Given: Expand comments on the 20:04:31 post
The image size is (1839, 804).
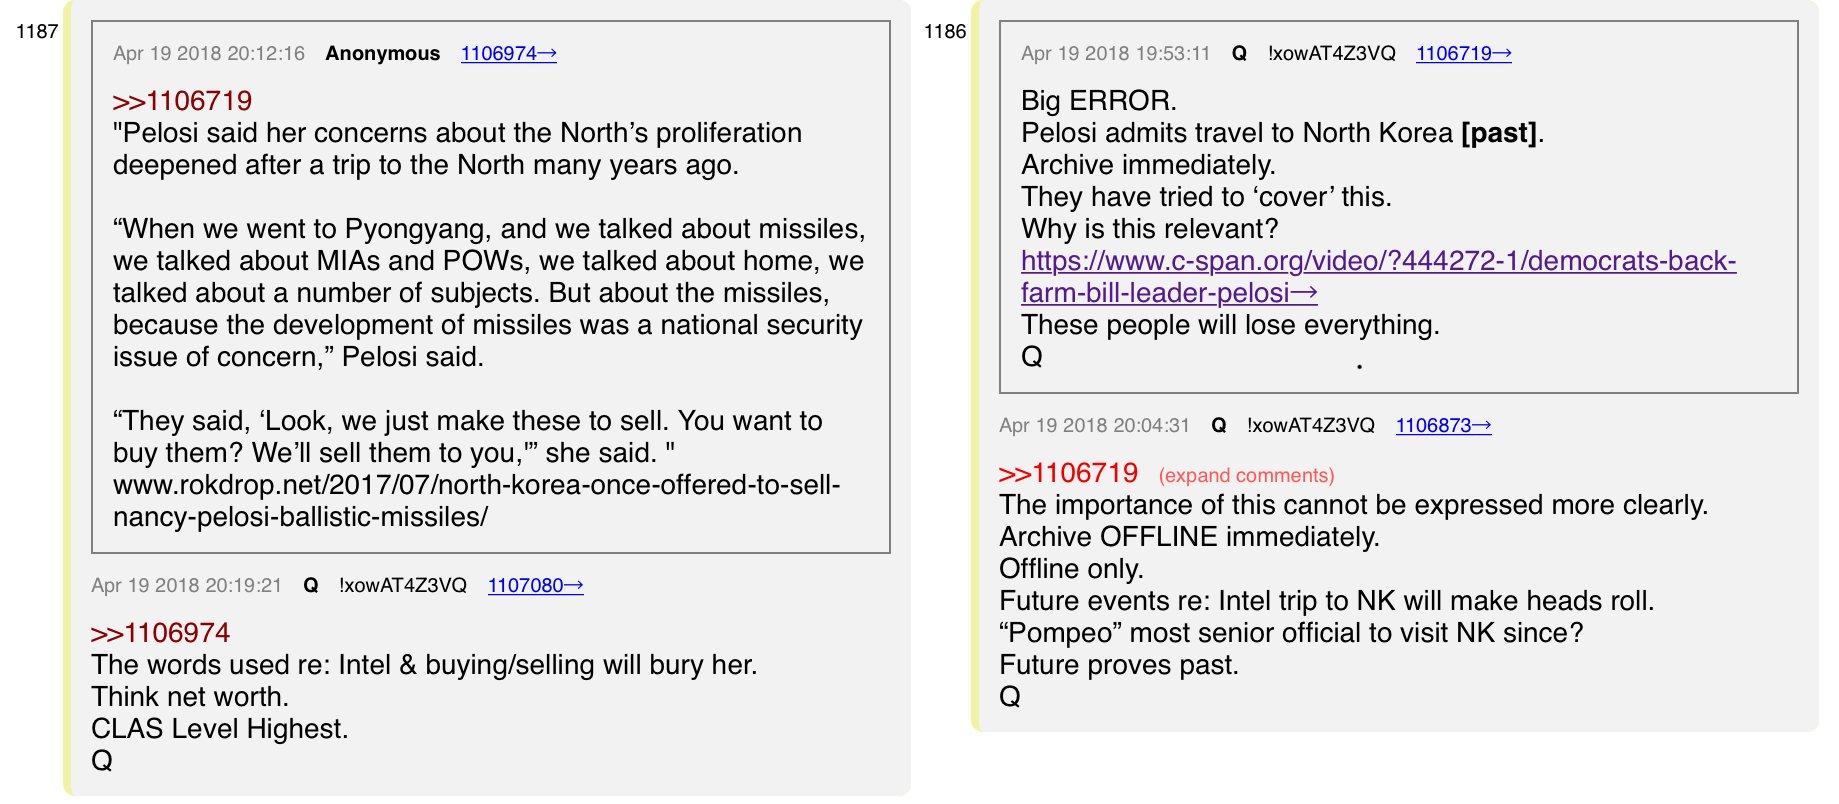Looking at the screenshot, I should click(1245, 476).
